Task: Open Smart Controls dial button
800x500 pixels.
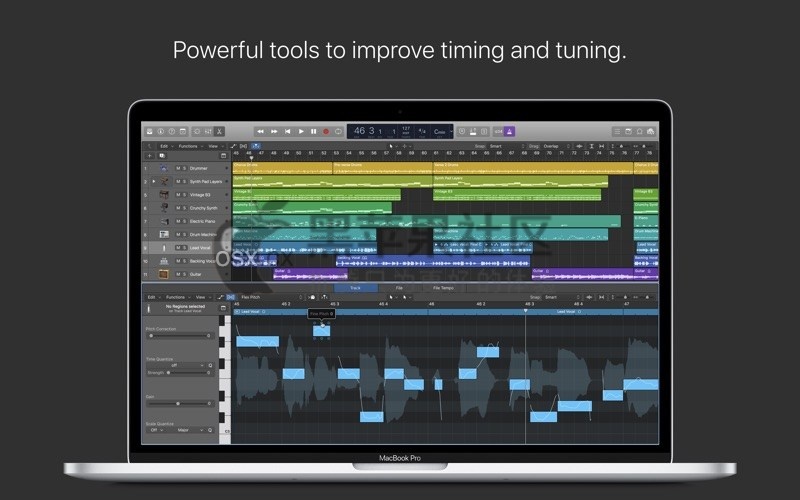Action: pyautogui.click(x=197, y=132)
